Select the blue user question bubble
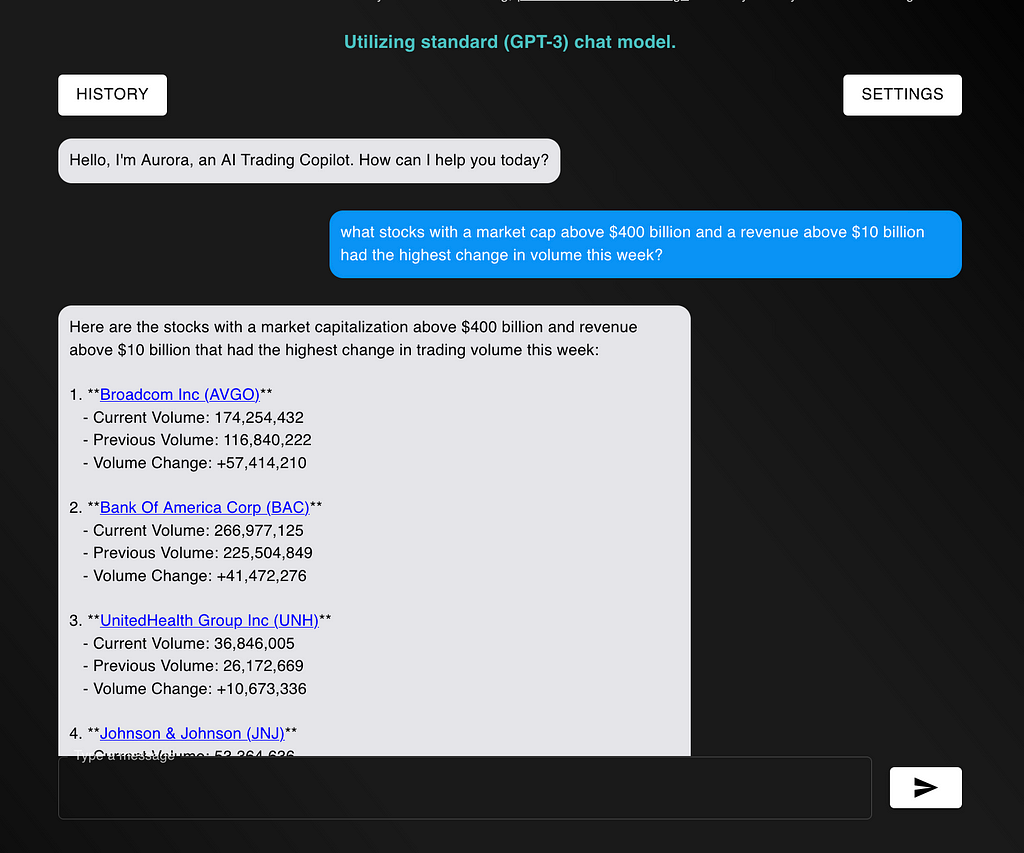The width and height of the screenshot is (1024, 853). pyautogui.click(x=645, y=243)
